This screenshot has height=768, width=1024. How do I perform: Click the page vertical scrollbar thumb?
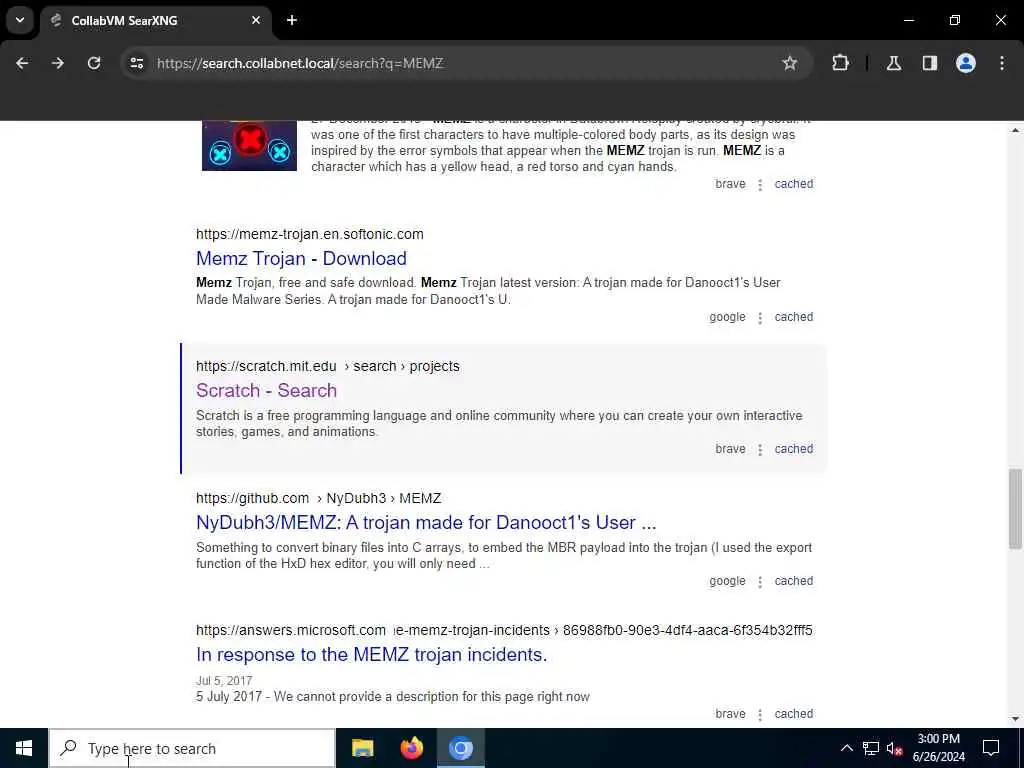click(1015, 509)
